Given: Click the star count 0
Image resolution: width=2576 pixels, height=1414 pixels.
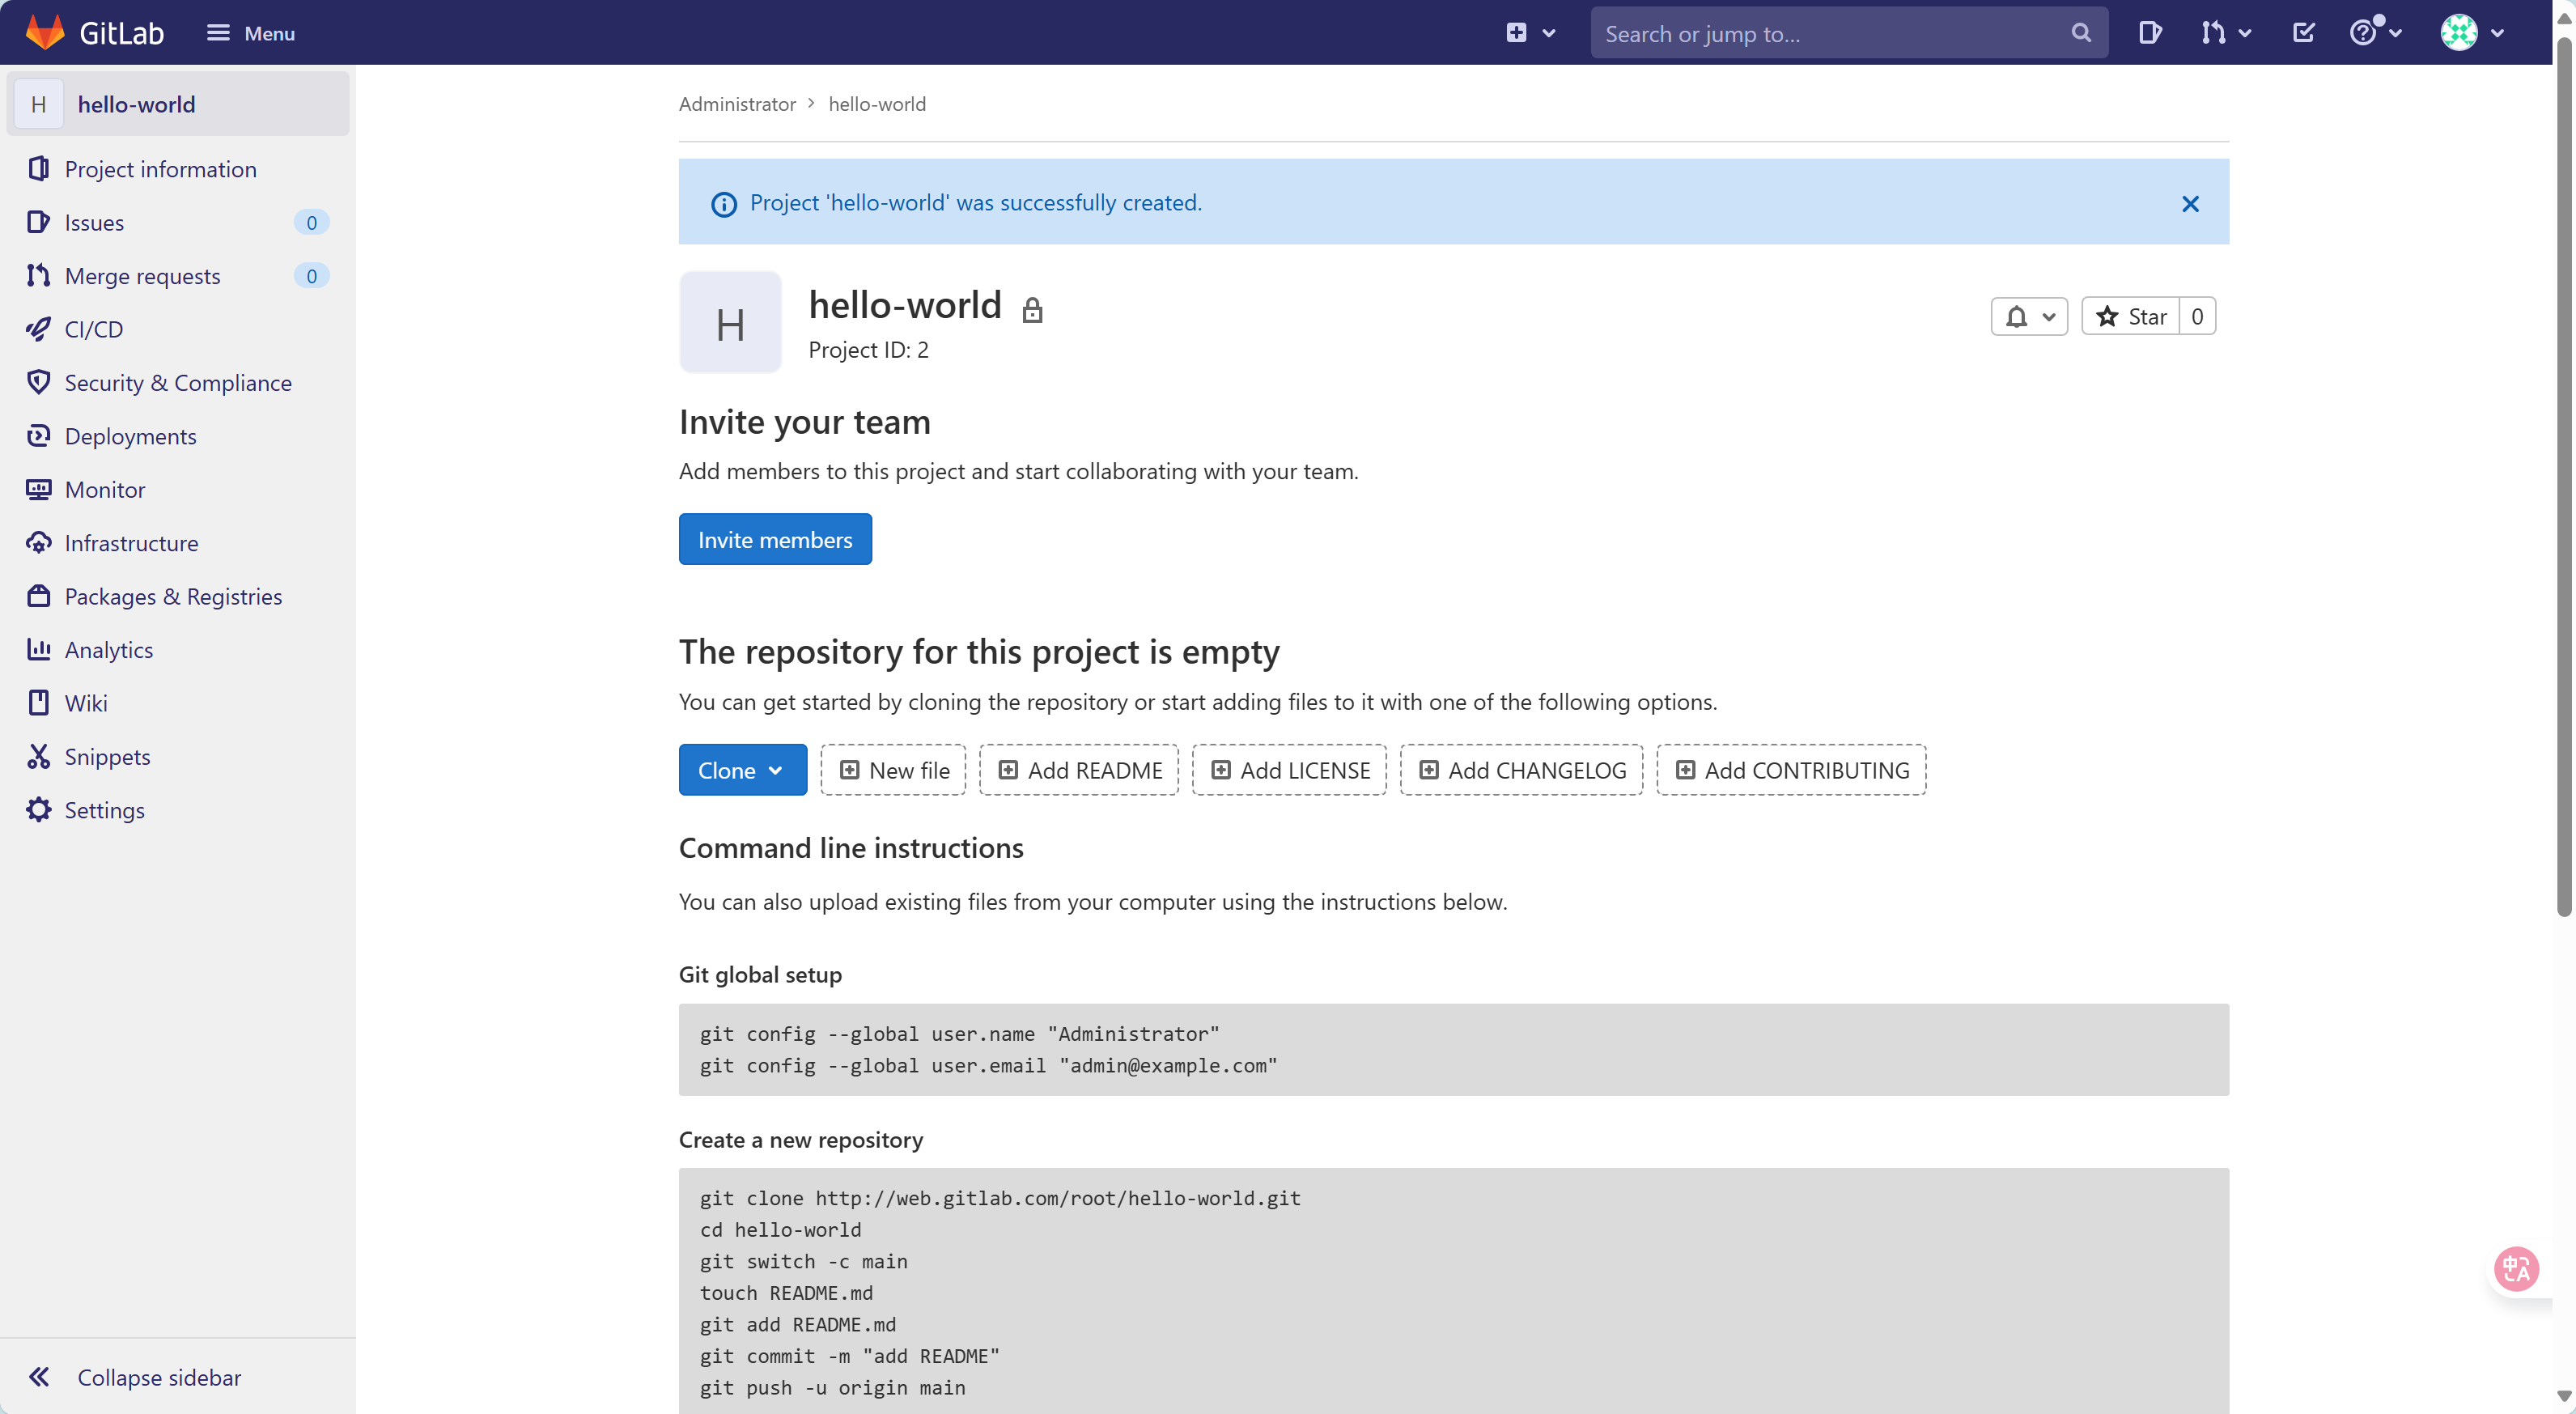Looking at the screenshot, I should 2197,316.
